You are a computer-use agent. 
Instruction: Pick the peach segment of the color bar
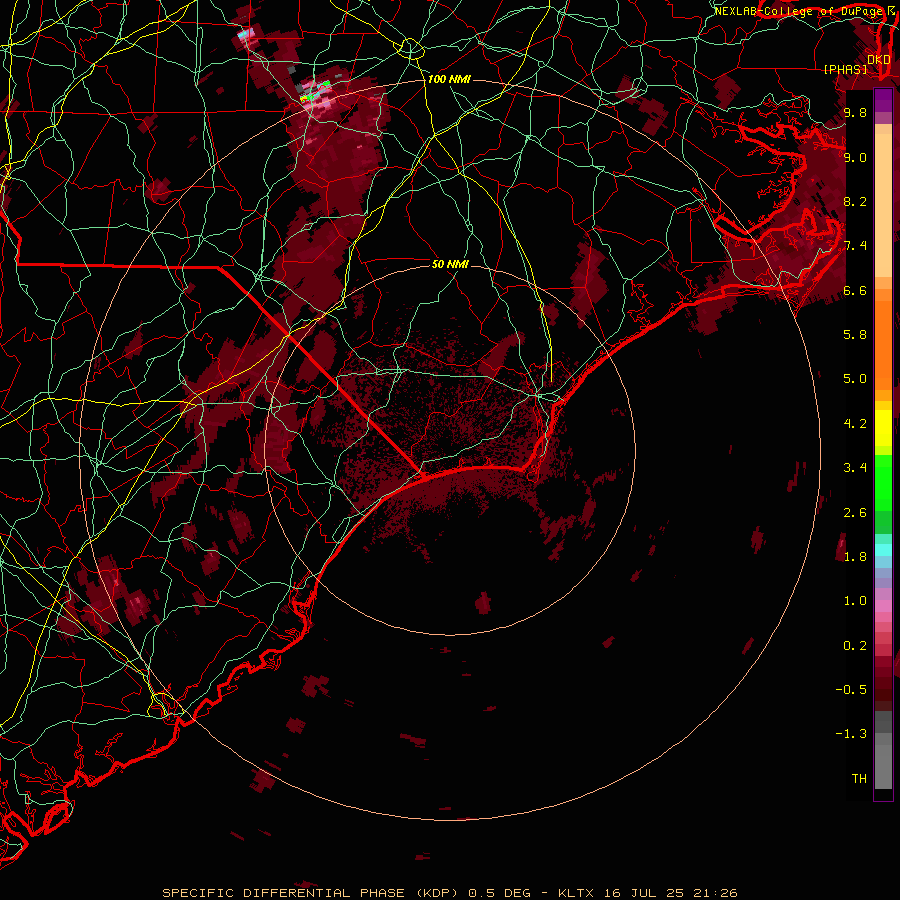pos(883,207)
